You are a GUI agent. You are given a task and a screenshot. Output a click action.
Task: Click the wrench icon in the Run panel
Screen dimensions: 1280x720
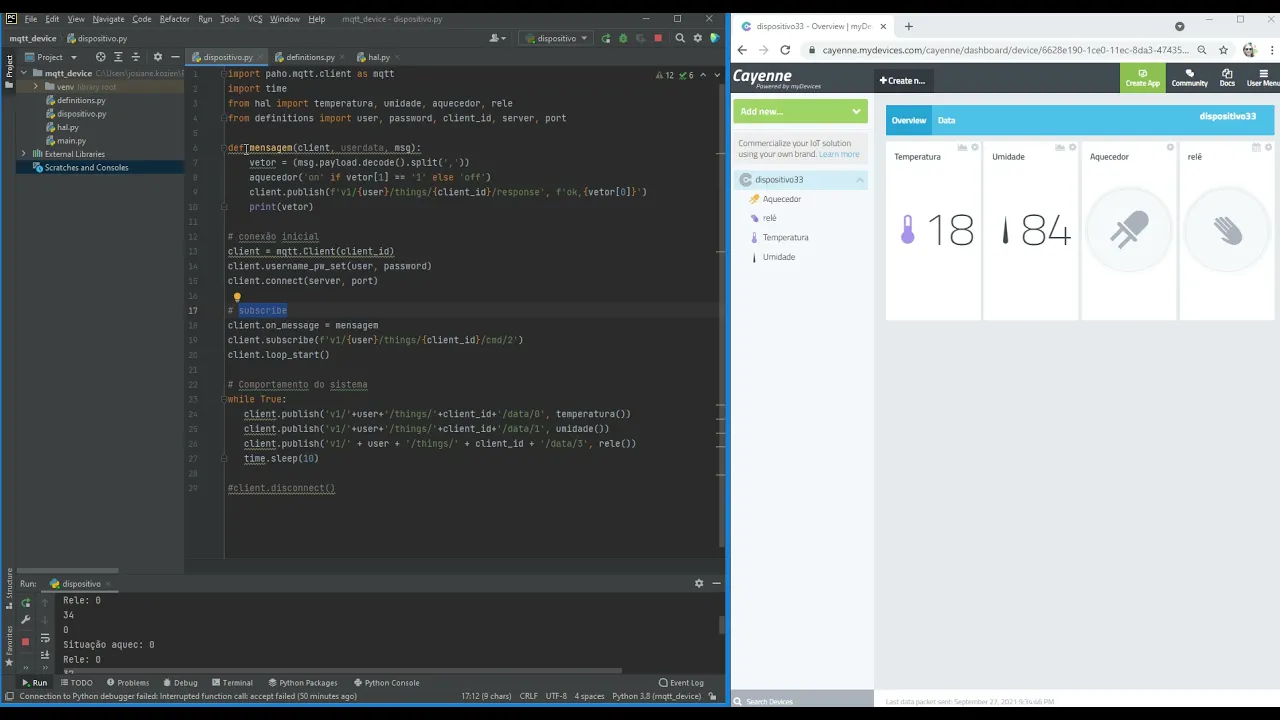(26, 620)
